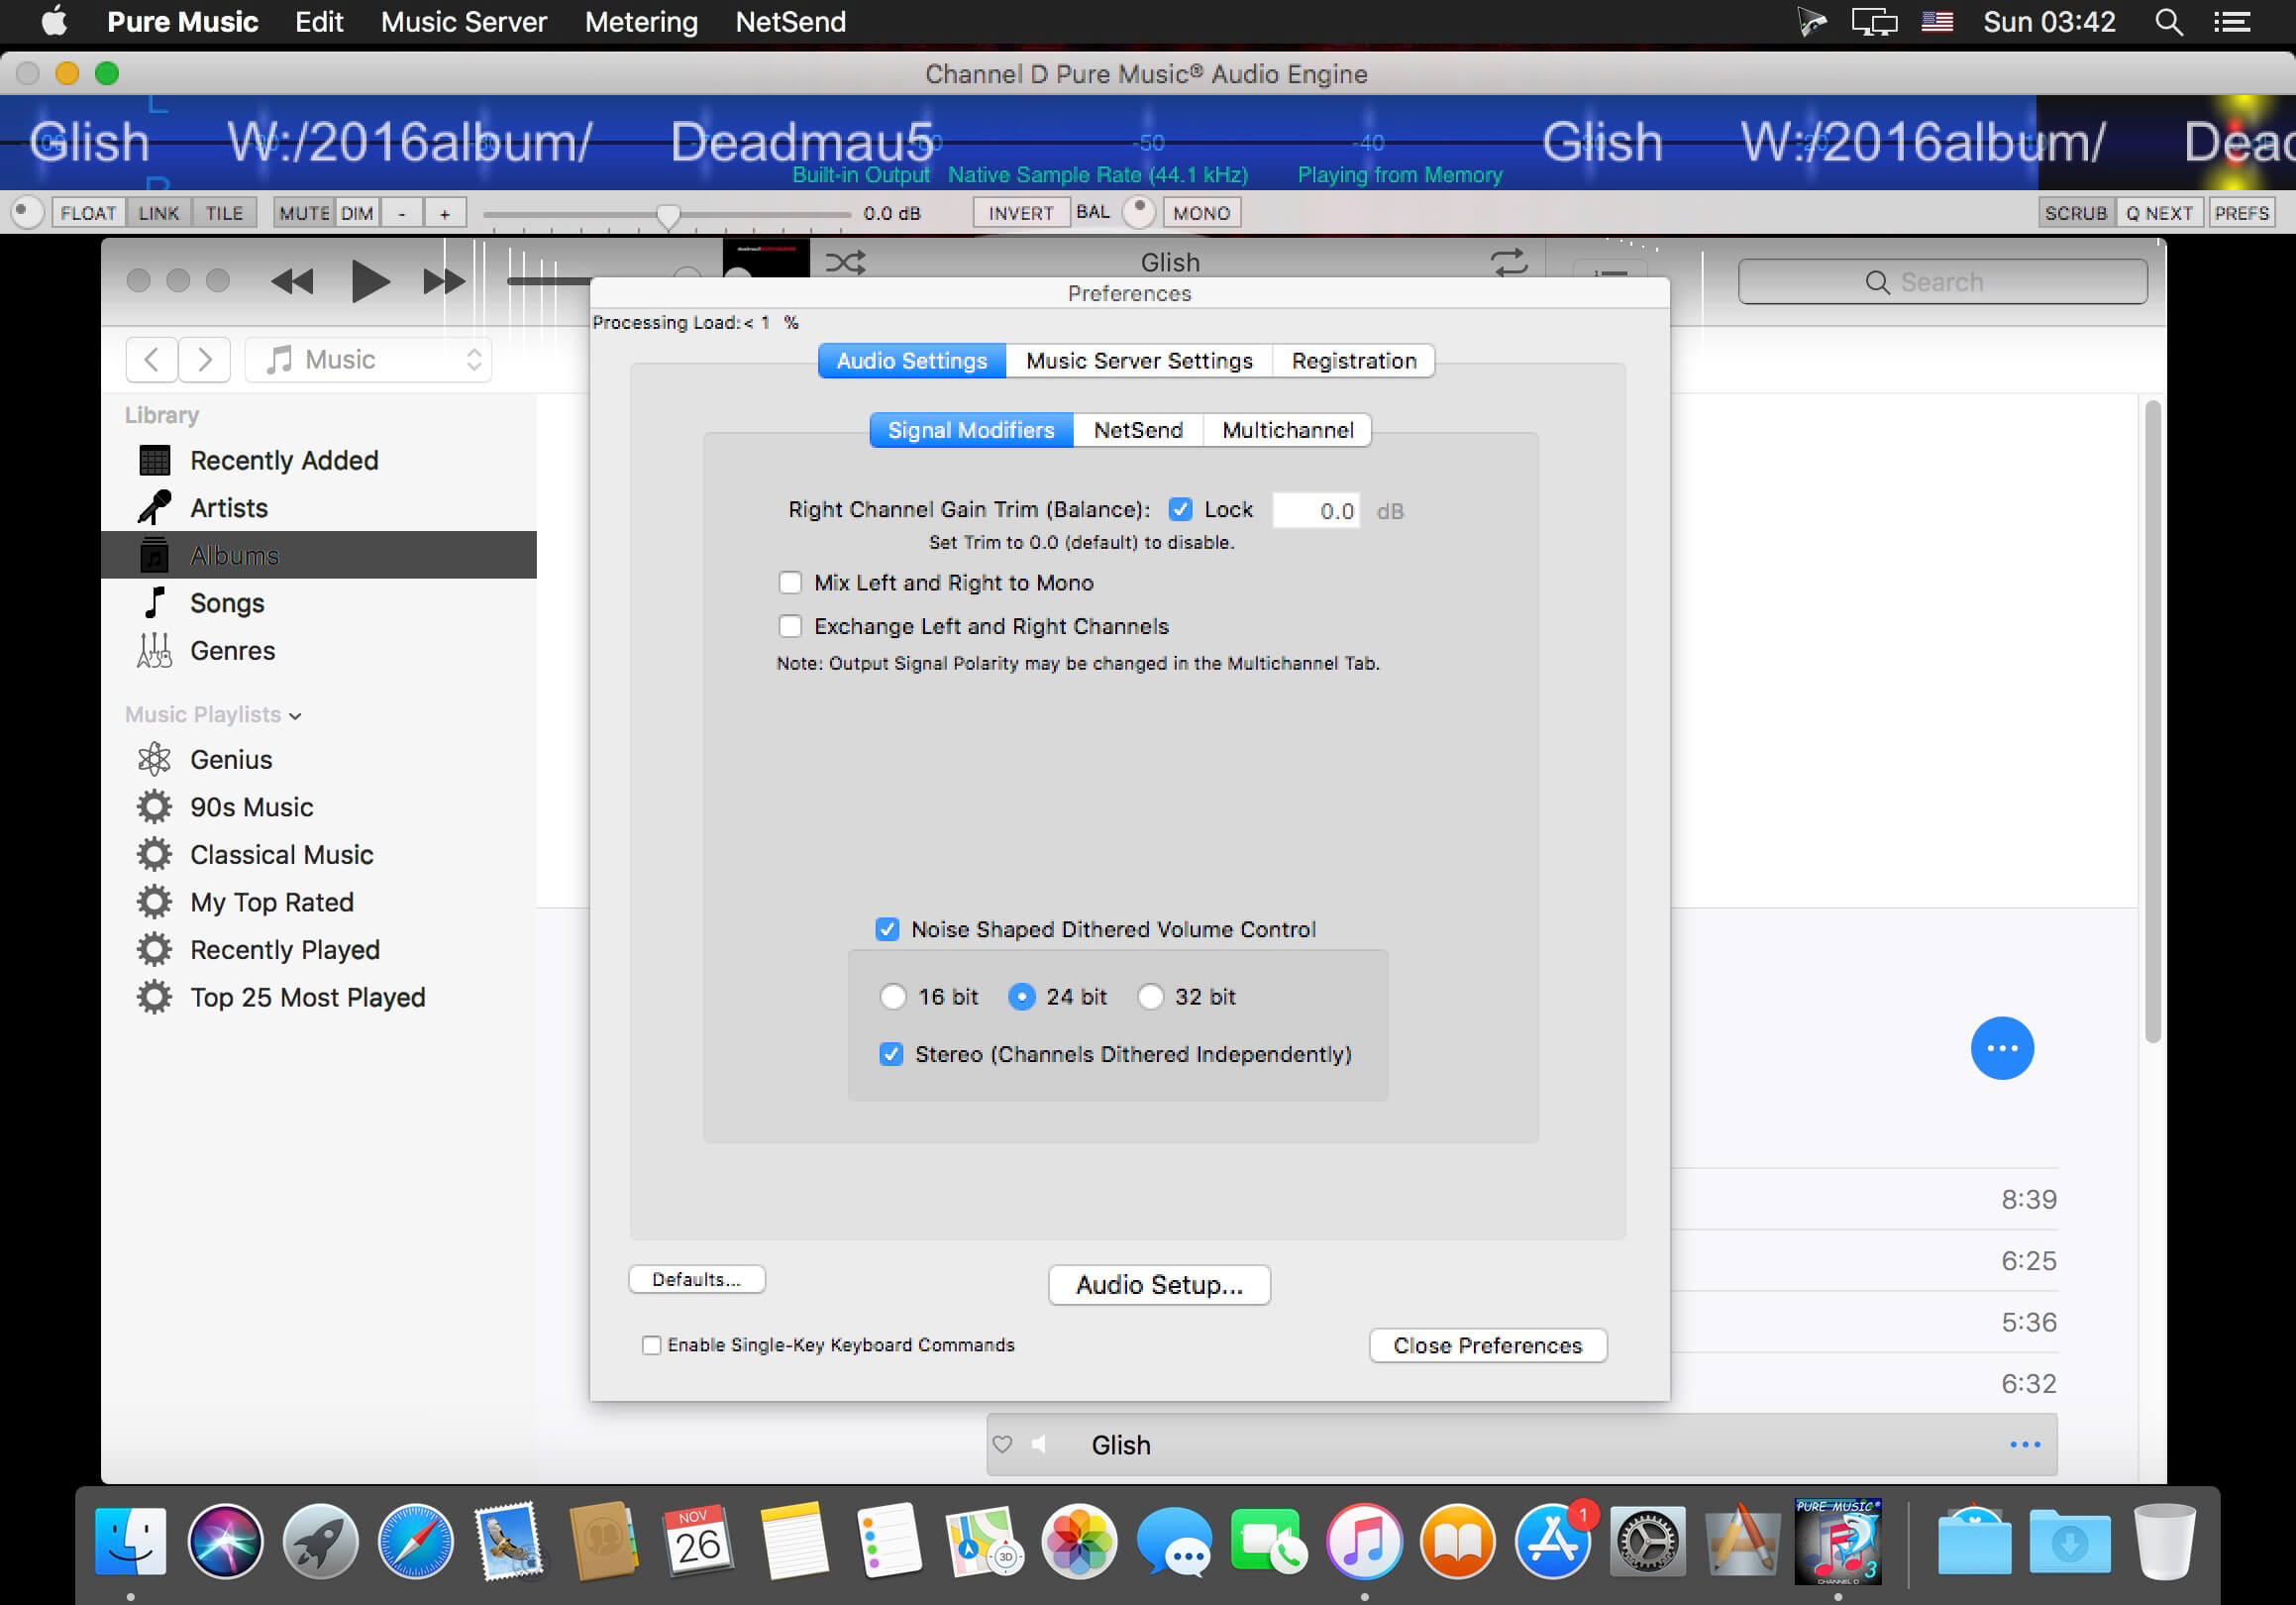Love the Glish track heart icon
The height and width of the screenshot is (1605, 2296).
[x=1002, y=1444]
